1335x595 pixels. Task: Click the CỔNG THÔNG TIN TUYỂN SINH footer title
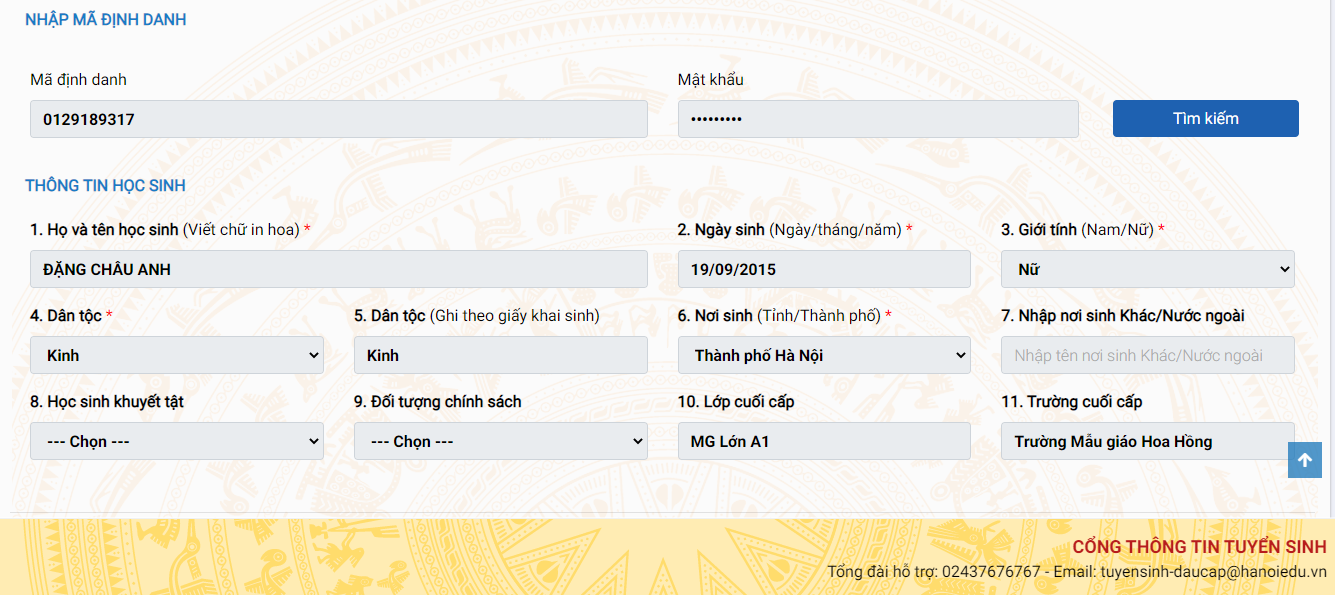click(x=1199, y=547)
